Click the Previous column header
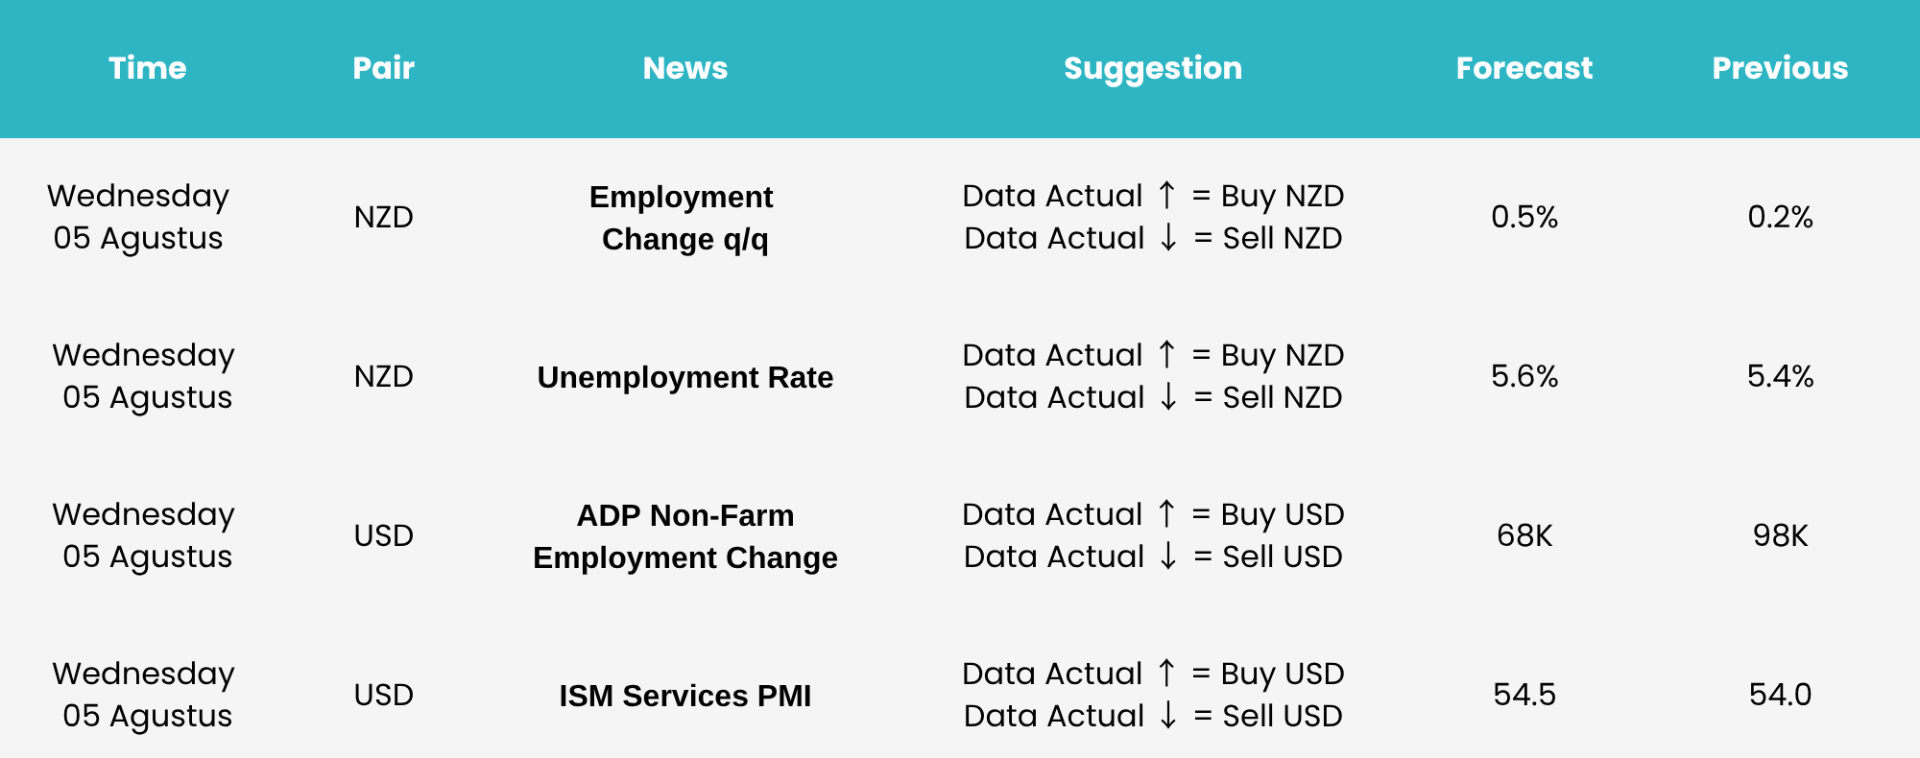Screen dimensions: 1920x758 (1780, 68)
